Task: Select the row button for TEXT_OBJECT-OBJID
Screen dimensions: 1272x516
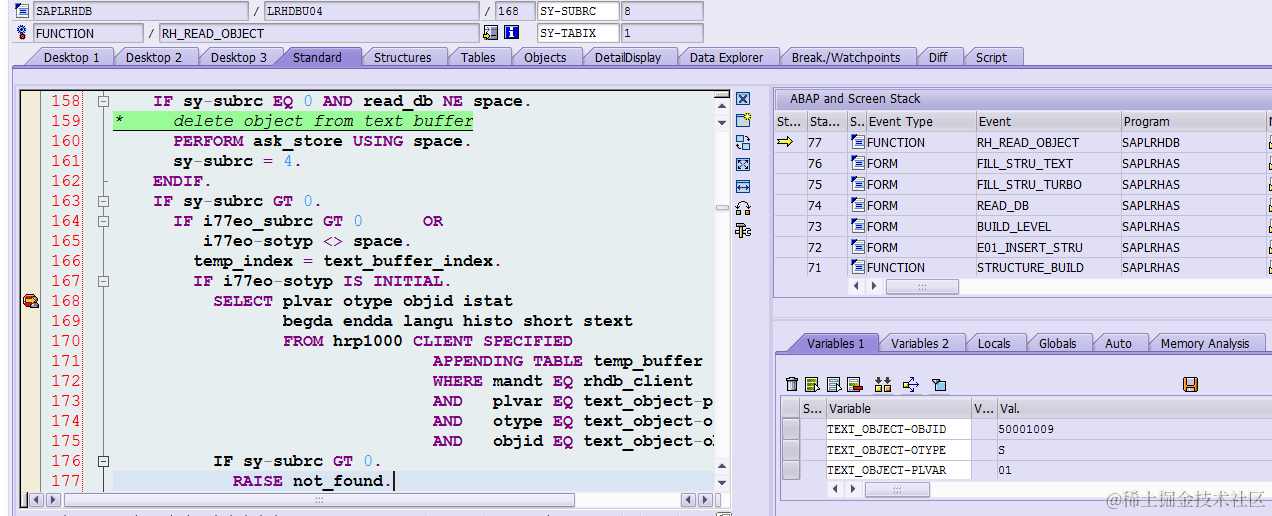Action: pos(790,429)
